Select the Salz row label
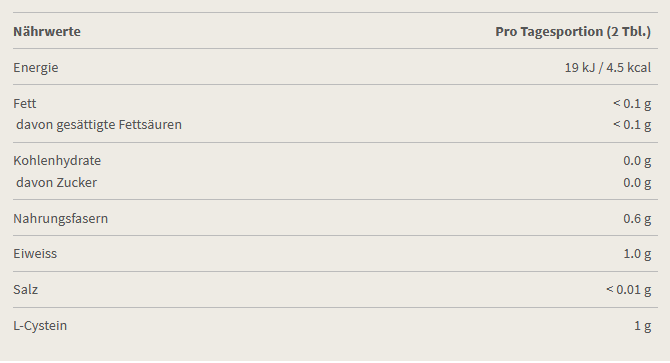Image resolution: width=670 pixels, height=363 pixels. 26,290
